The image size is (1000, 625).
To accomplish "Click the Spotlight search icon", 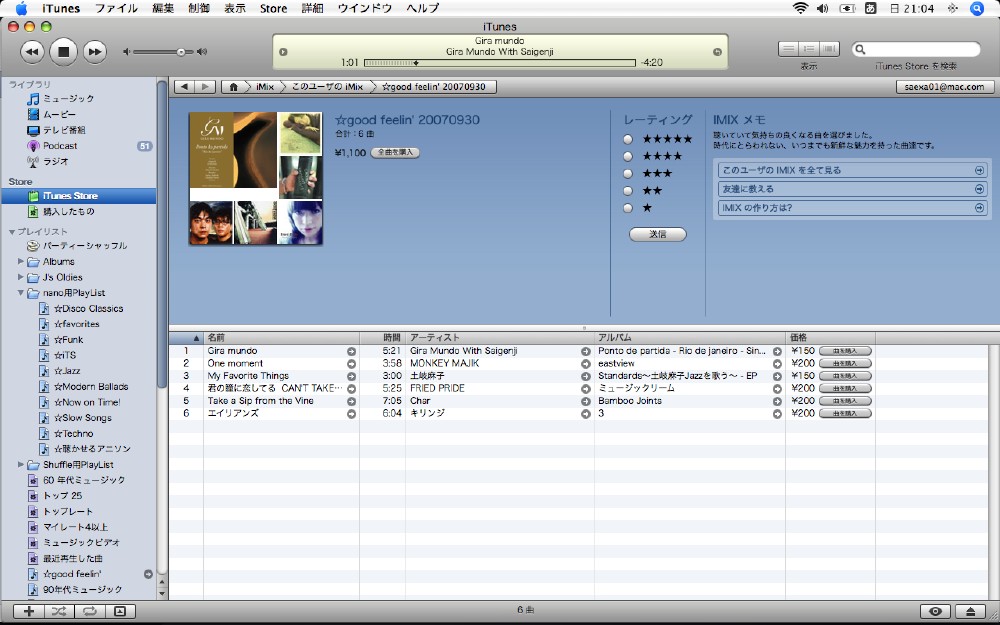I will (x=977, y=8).
